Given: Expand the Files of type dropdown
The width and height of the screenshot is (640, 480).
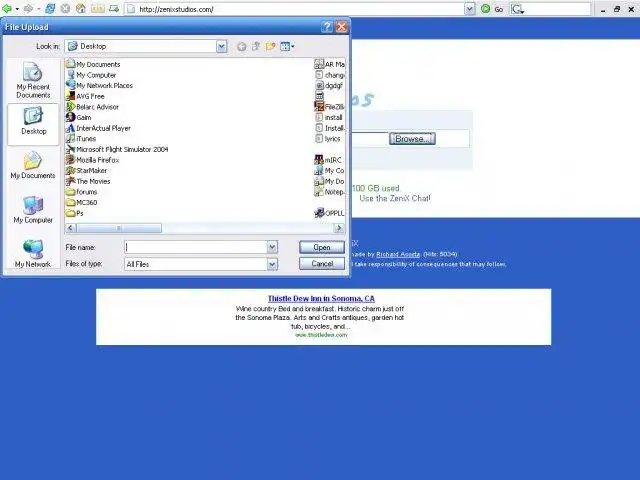Looking at the screenshot, I should coord(272,264).
